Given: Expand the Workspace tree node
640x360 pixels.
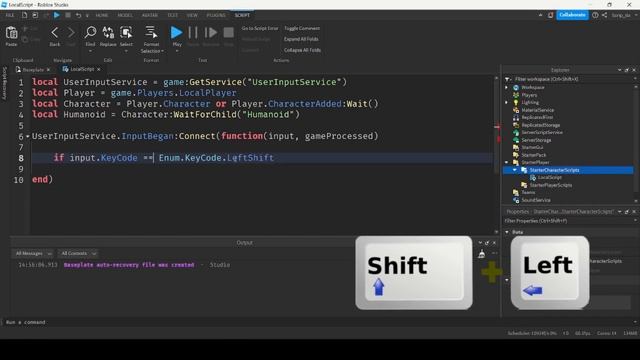Looking at the screenshot, I should coord(507,87).
